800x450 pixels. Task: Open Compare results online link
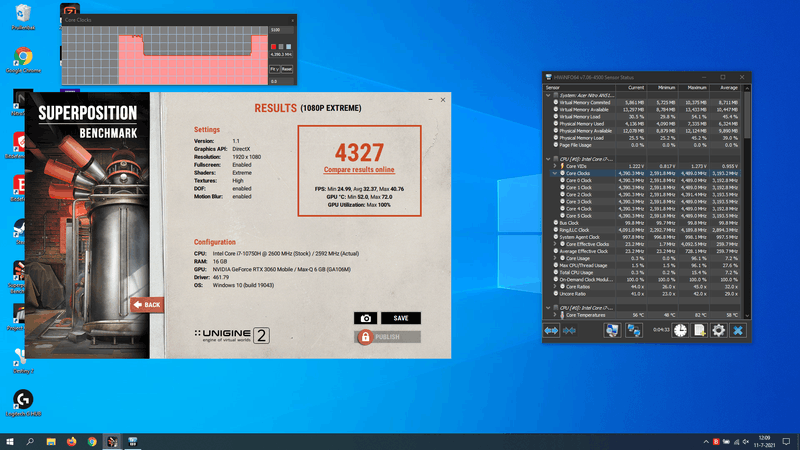(x=359, y=170)
